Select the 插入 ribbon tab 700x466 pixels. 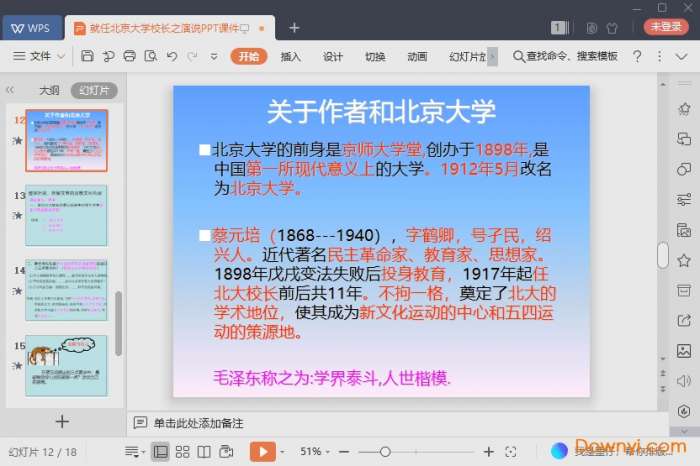(290, 57)
